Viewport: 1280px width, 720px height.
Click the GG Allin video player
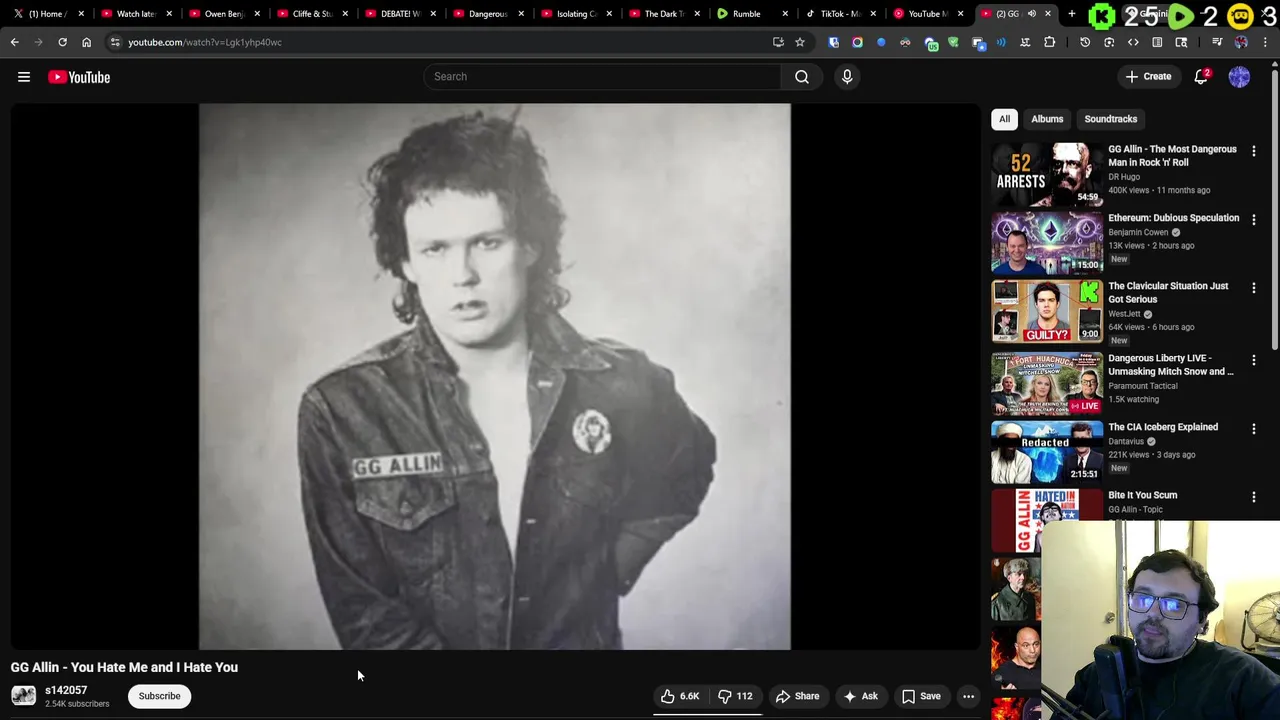495,376
